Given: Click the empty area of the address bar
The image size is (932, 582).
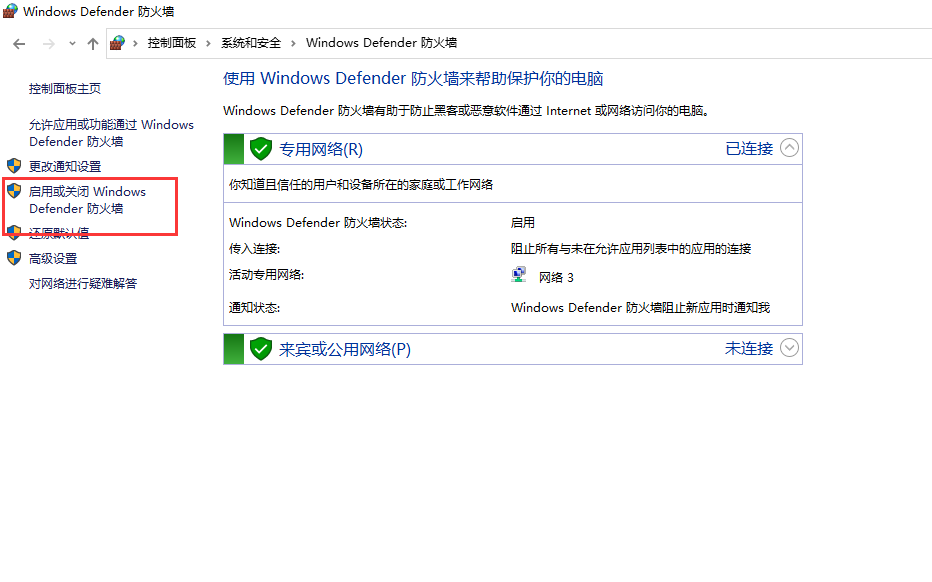Looking at the screenshot, I should [x=650, y=43].
